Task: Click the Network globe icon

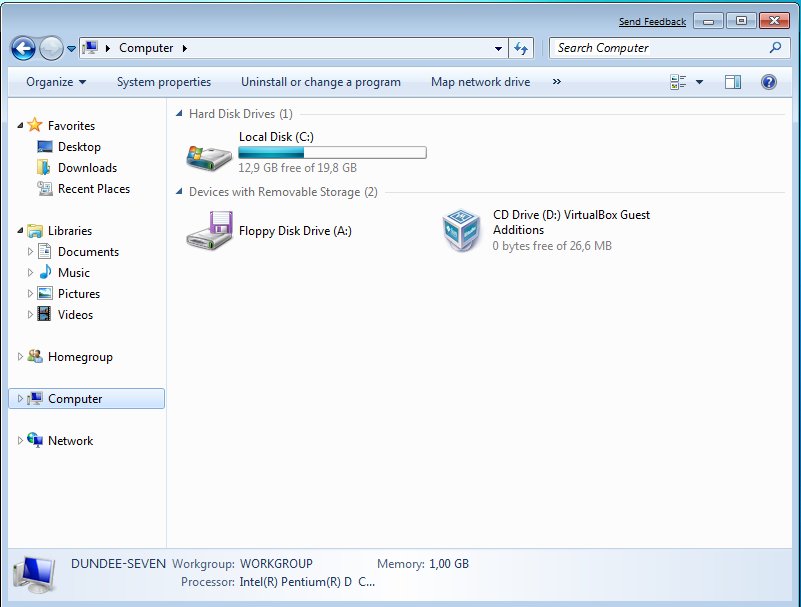Action: point(35,439)
